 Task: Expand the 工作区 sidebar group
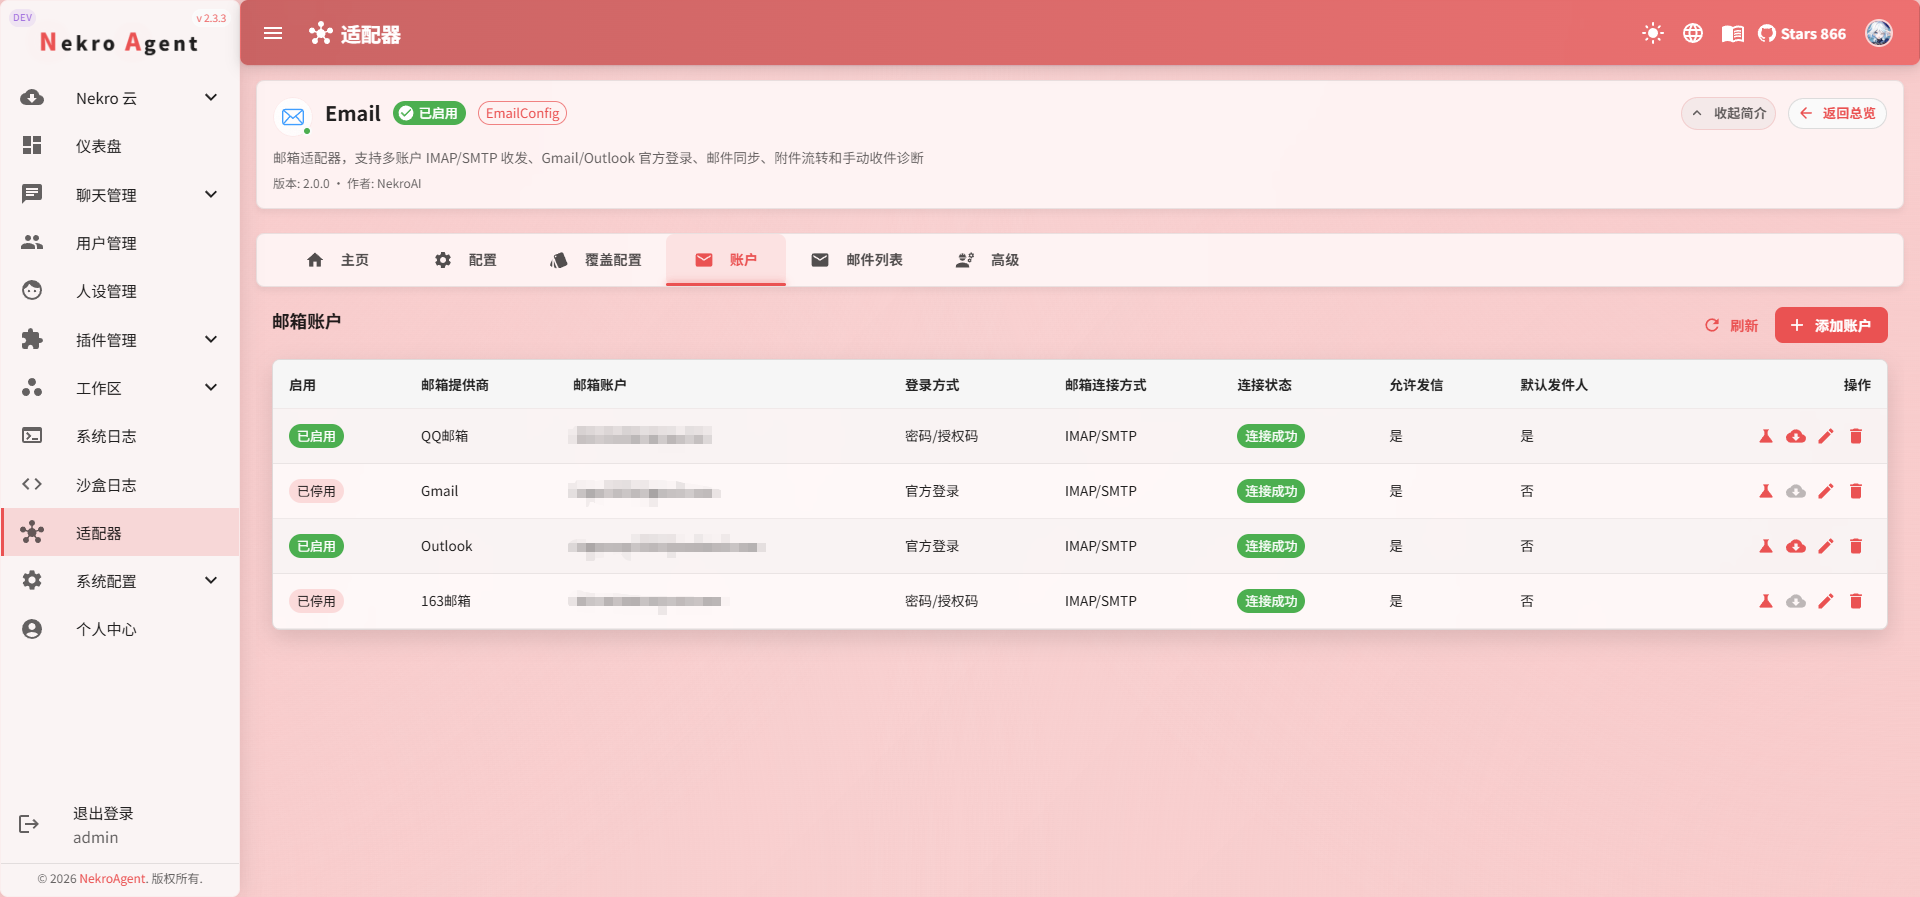120,388
